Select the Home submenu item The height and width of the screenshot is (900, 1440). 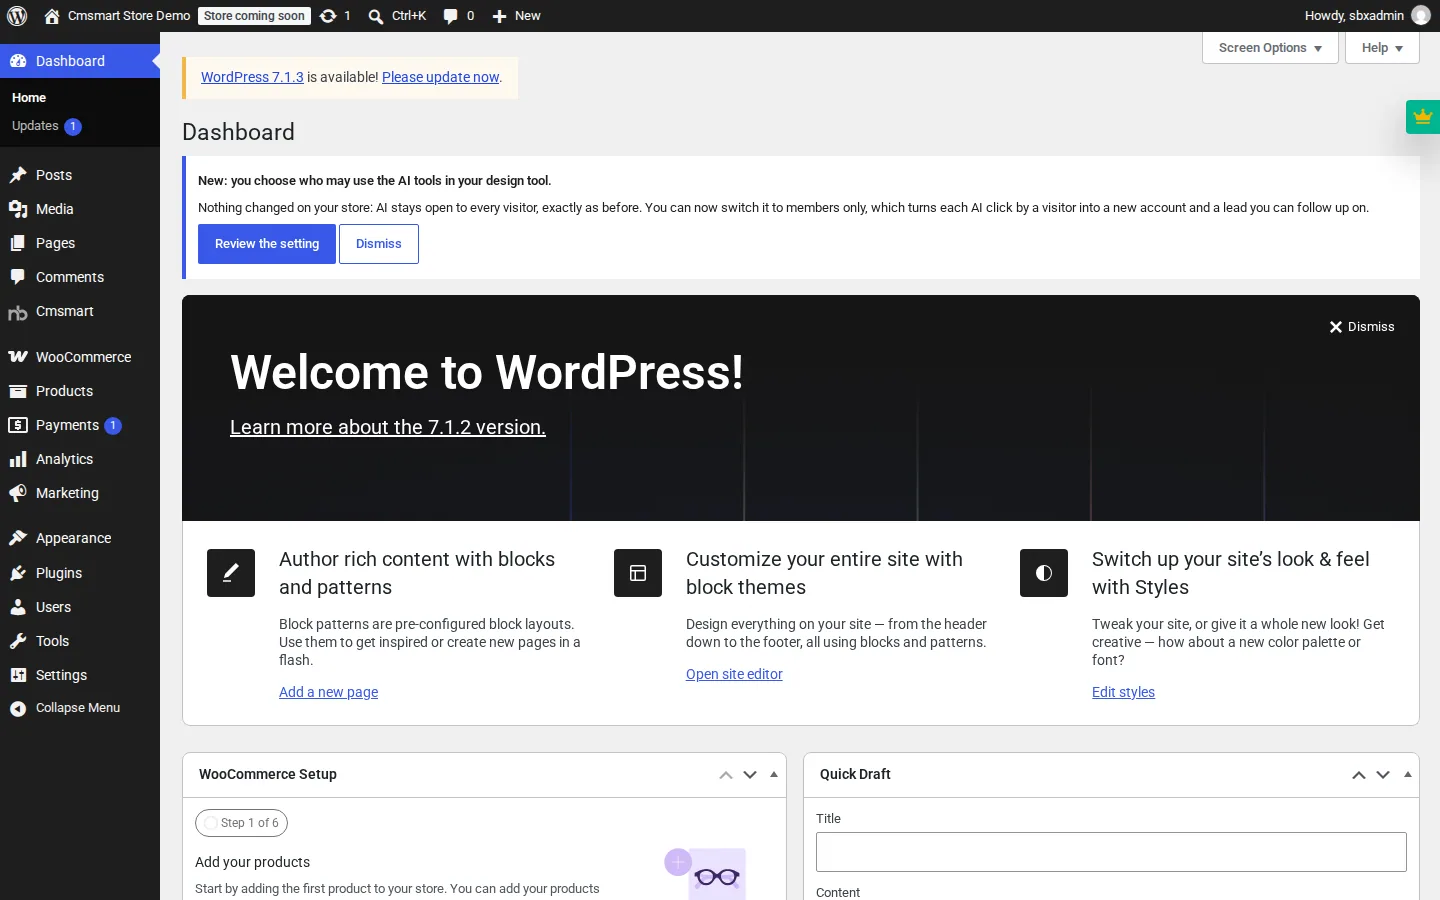click(80, 98)
